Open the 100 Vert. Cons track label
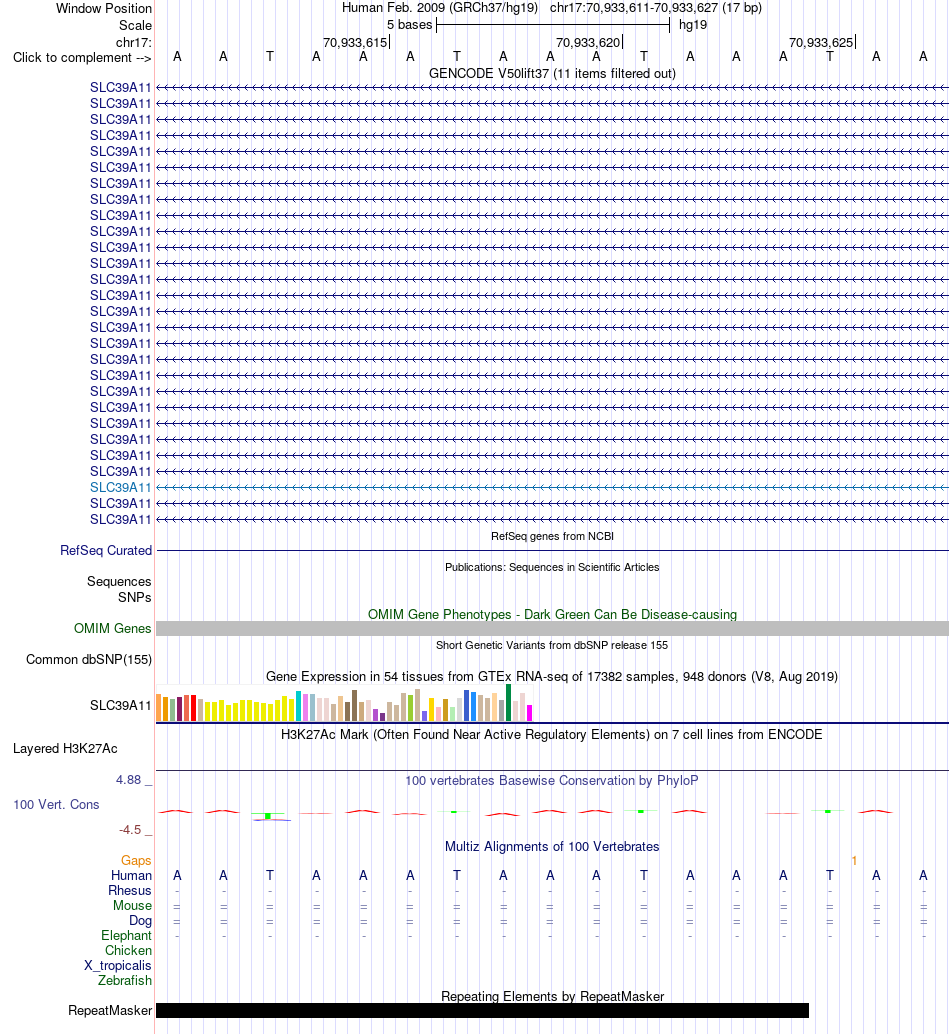This screenshot has width=950, height=1034. tap(56, 805)
